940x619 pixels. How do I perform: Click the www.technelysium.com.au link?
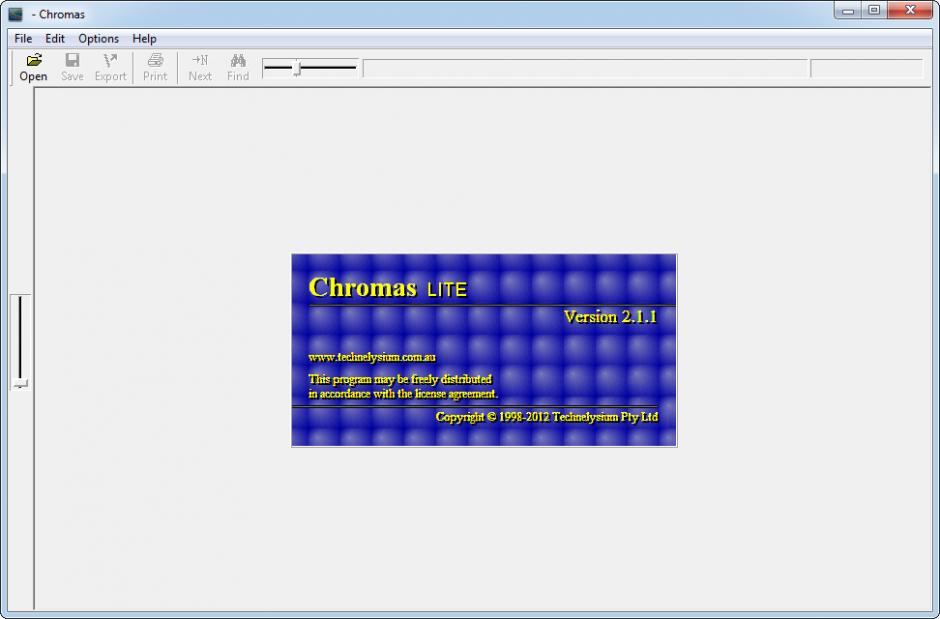coord(371,357)
